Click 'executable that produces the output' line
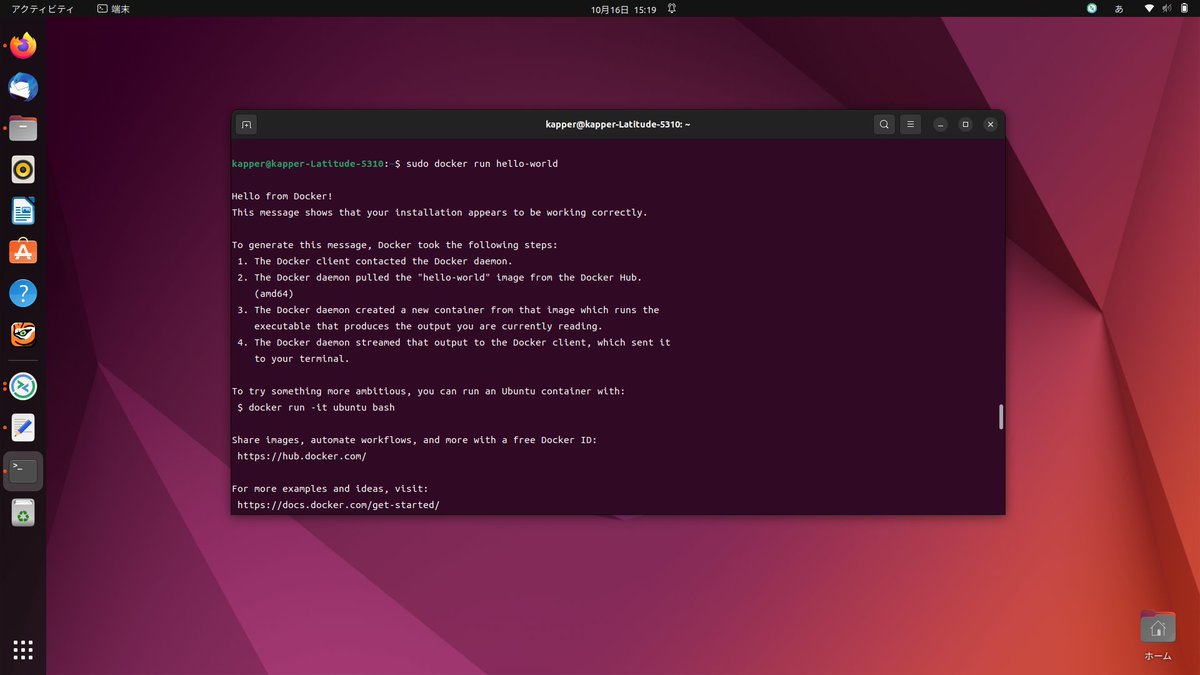This screenshot has width=1200, height=675. 428,326
